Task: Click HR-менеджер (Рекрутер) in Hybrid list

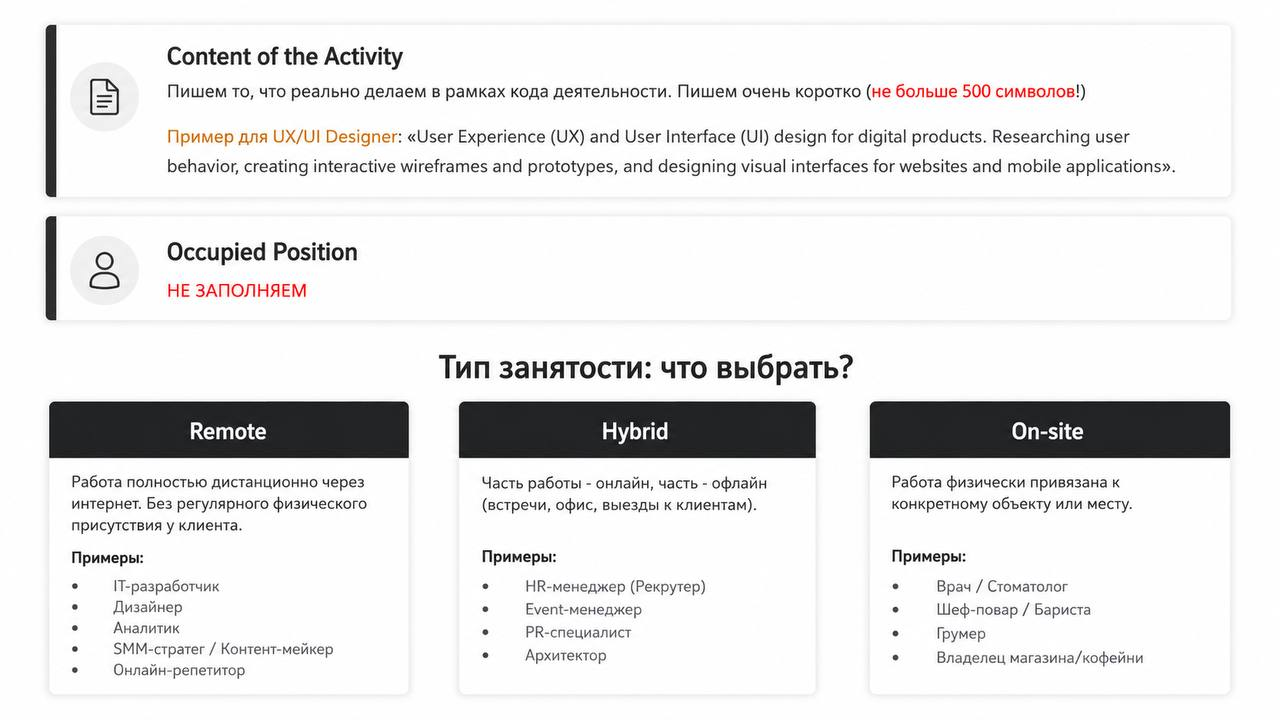Action: coord(615,587)
